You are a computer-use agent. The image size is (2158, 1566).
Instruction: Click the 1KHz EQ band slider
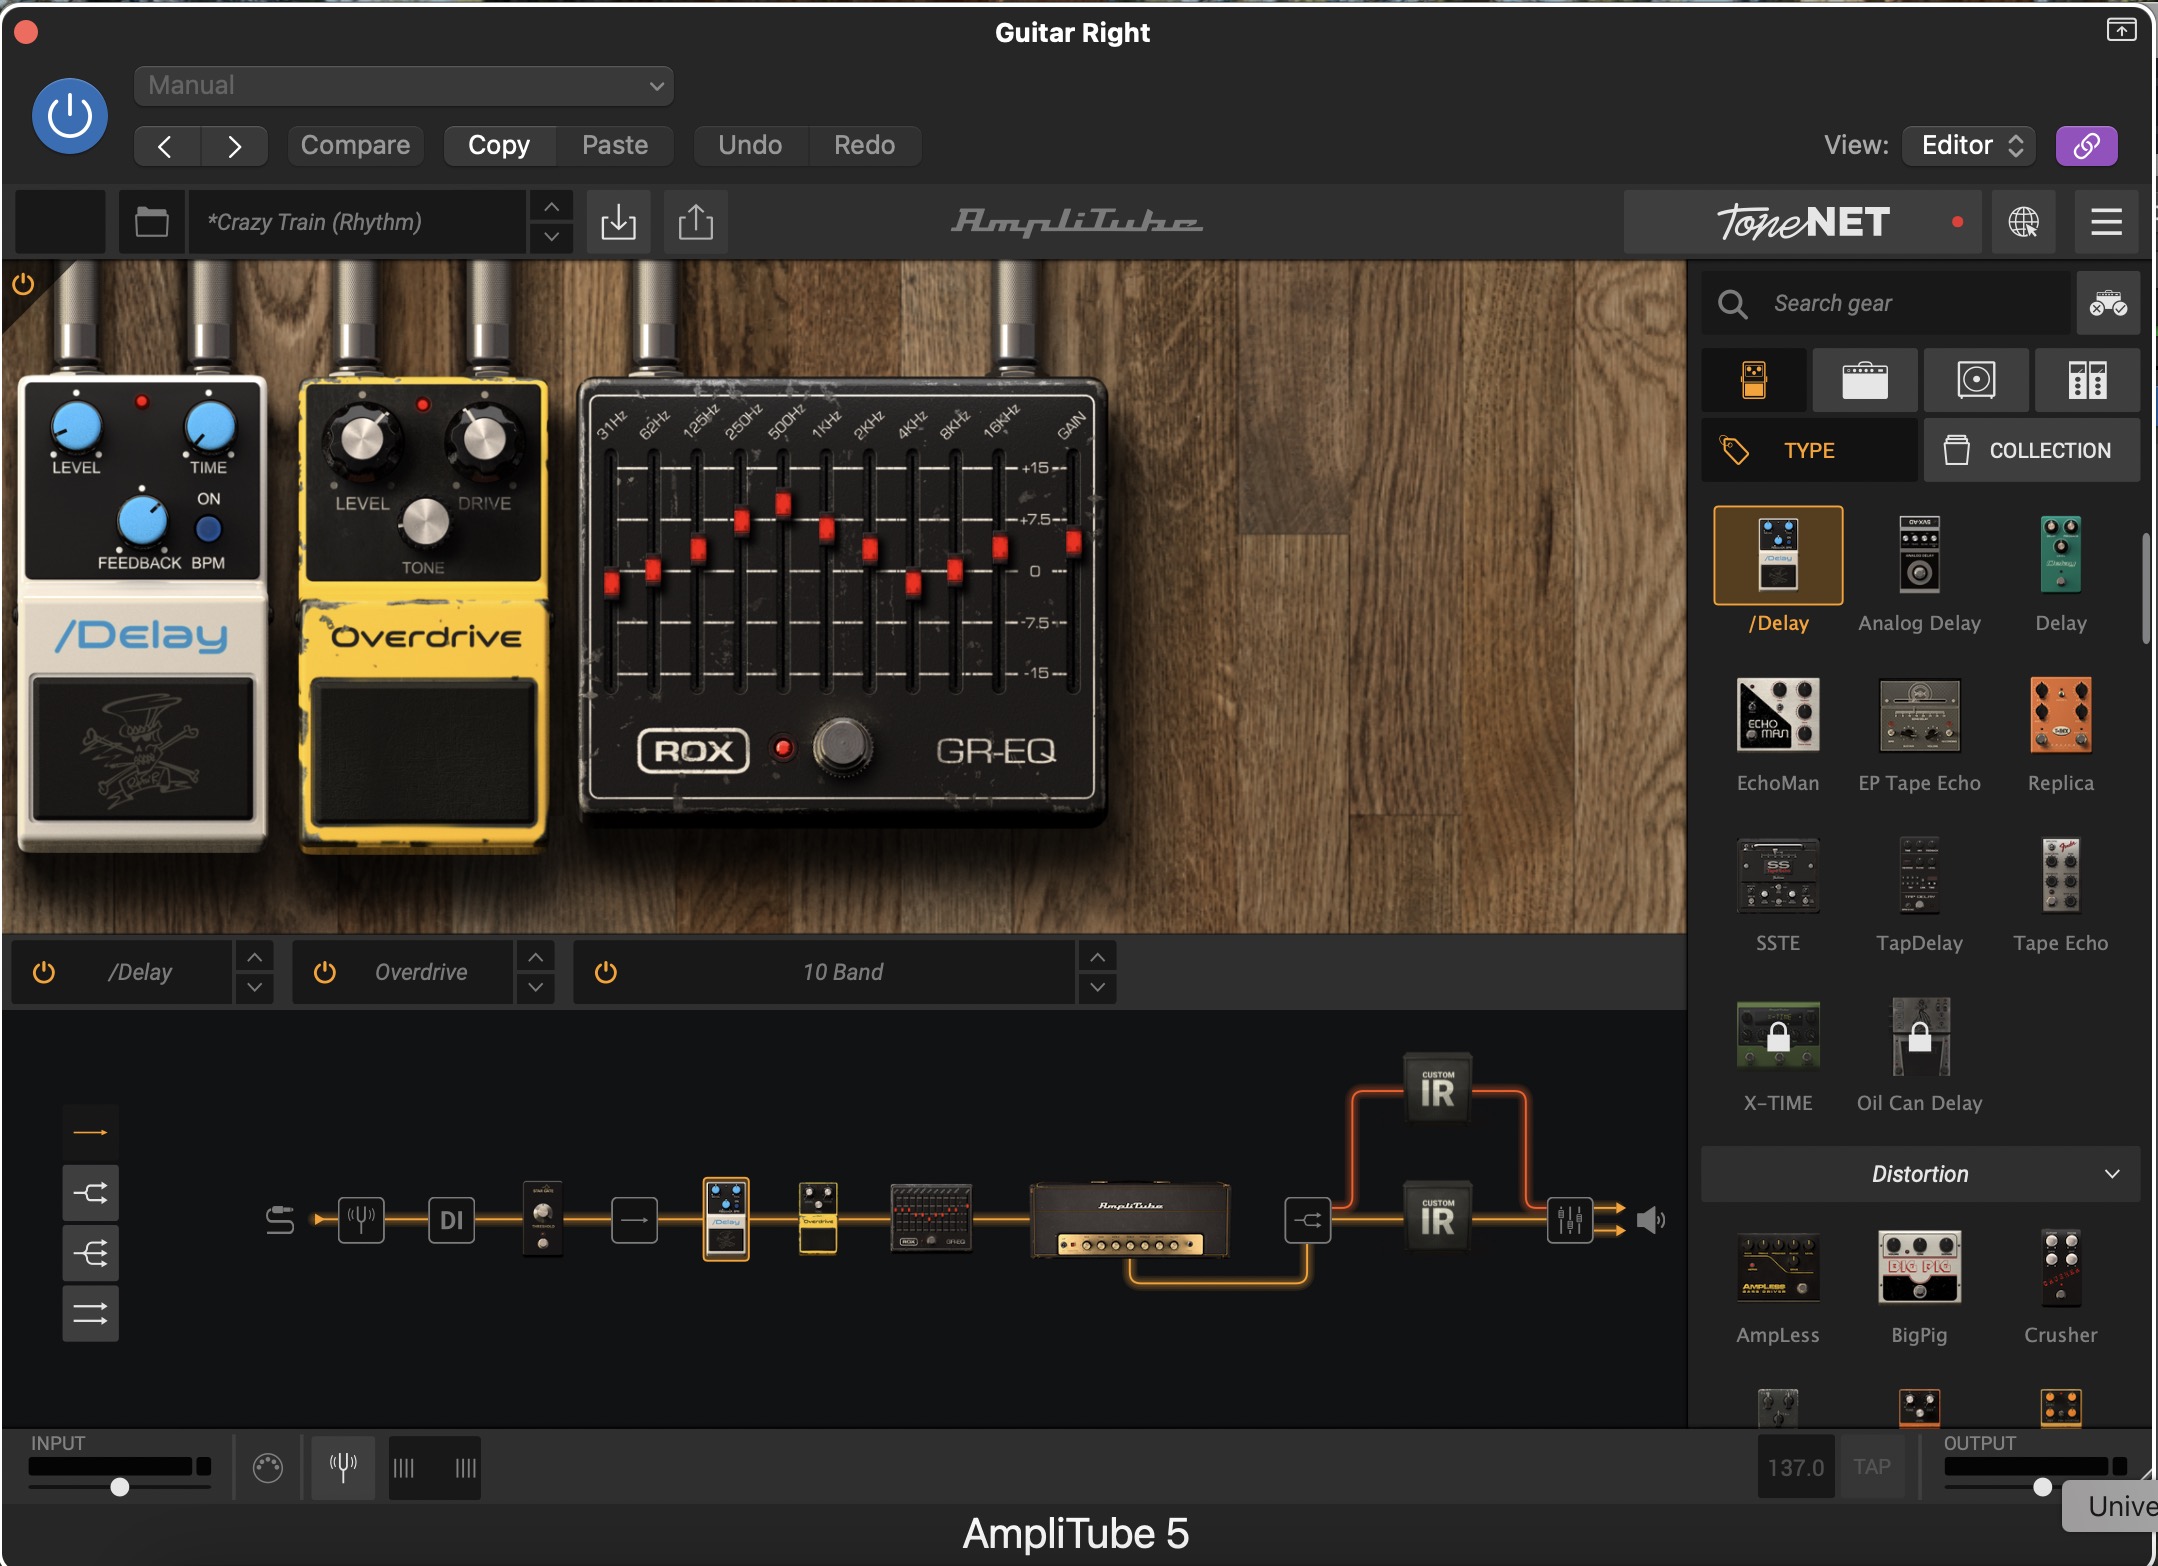pos(826,528)
